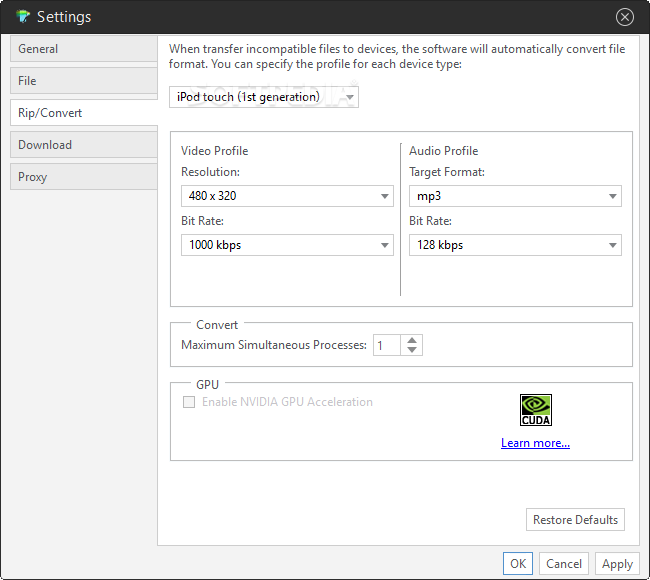The width and height of the screenshot is (650, 580).
Task: Switch to the General tab
Action: click(84, 49)
